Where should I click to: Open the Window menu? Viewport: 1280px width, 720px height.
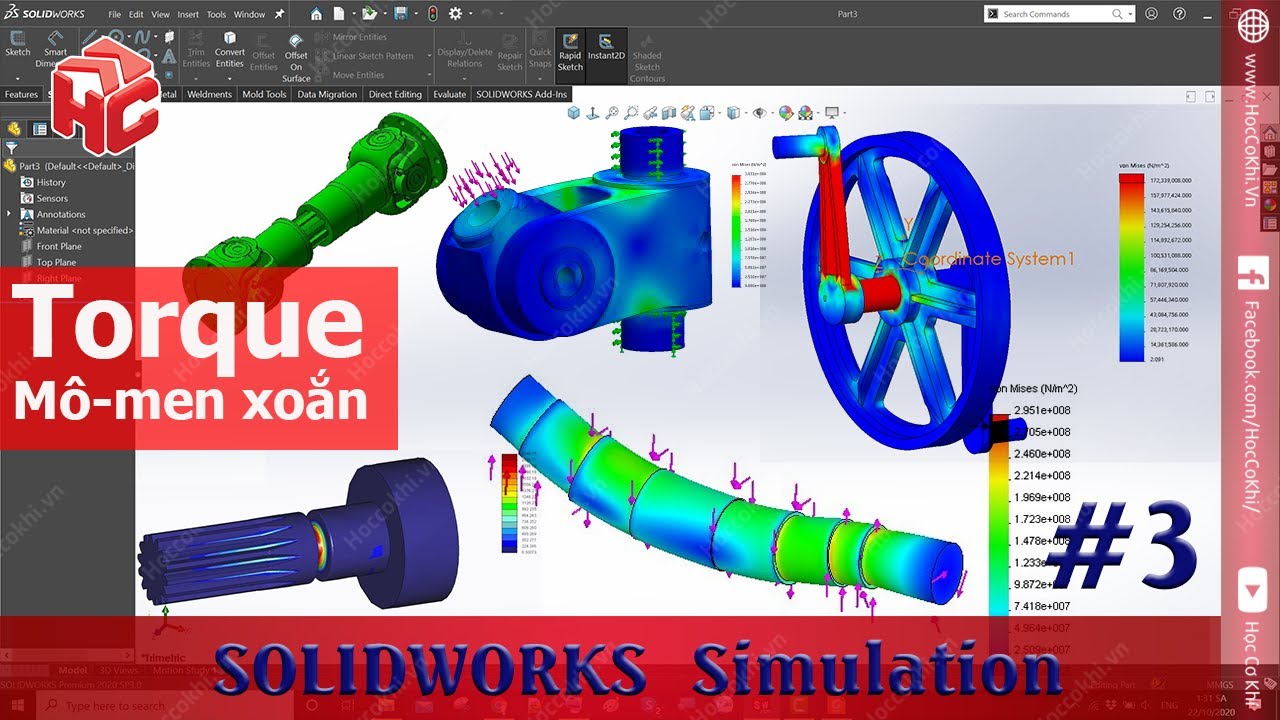point(249,15)
